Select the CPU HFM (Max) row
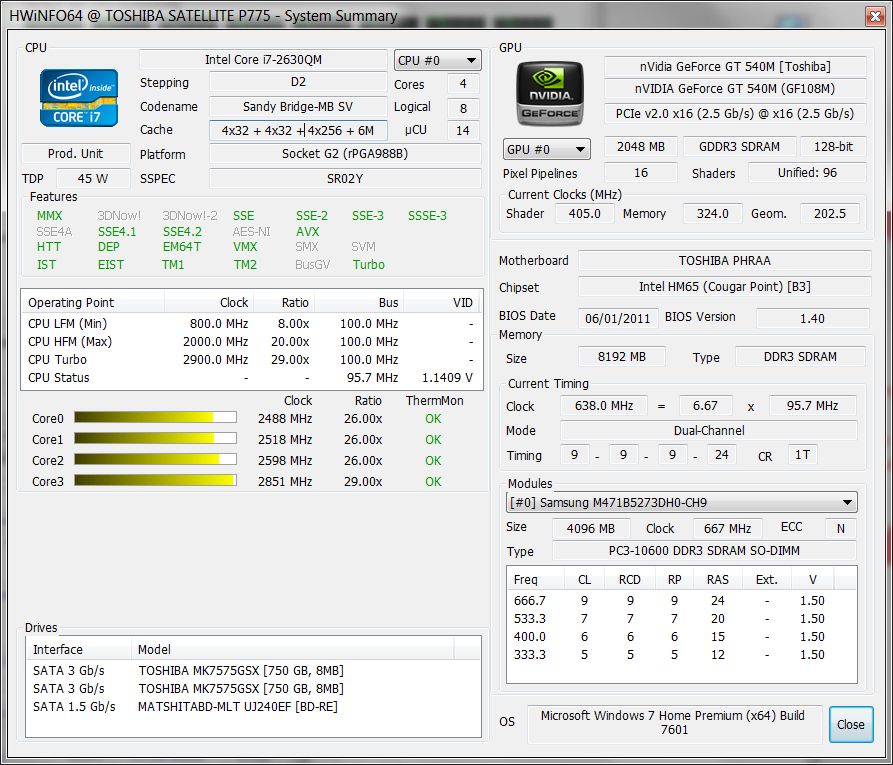 (x=252, y=342)
